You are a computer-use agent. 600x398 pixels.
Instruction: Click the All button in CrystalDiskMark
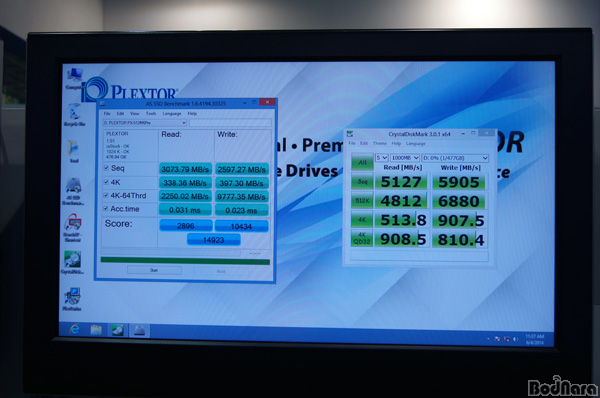click(362, 162)
